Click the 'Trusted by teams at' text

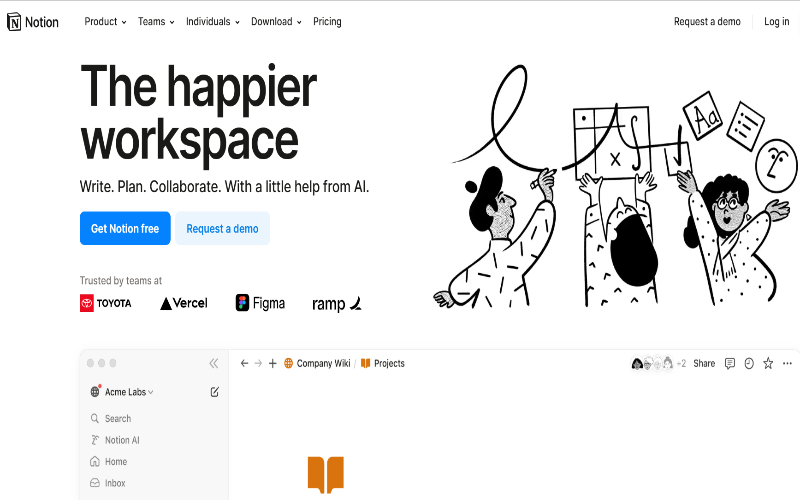coord(121,281)
